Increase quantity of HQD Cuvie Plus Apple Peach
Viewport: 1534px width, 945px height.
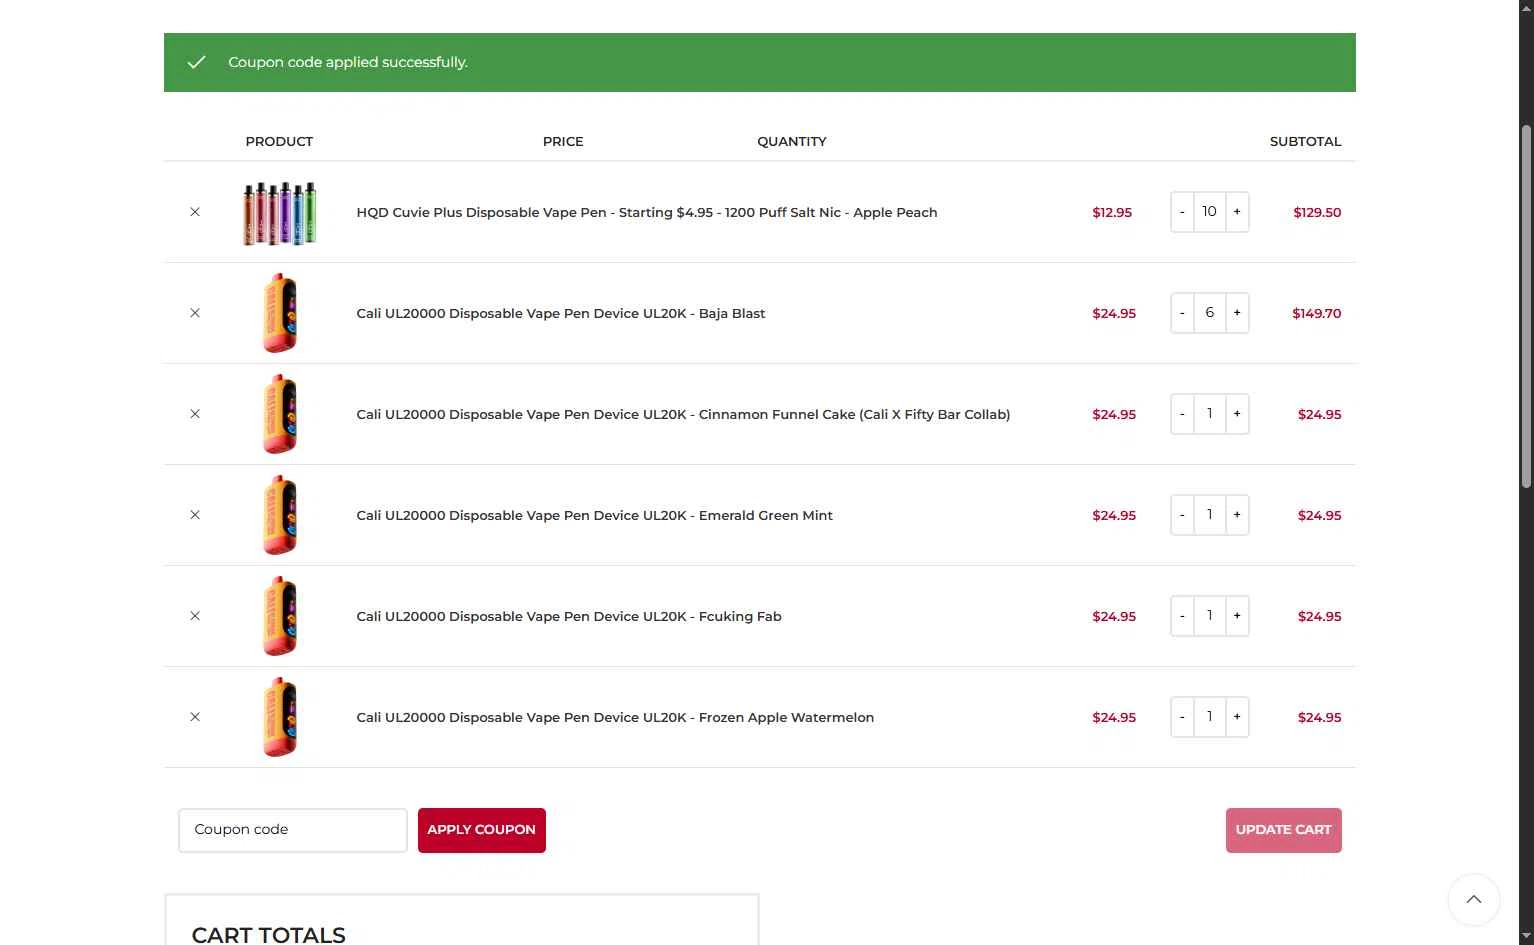pyautogui.click(x=1237, y=212)
